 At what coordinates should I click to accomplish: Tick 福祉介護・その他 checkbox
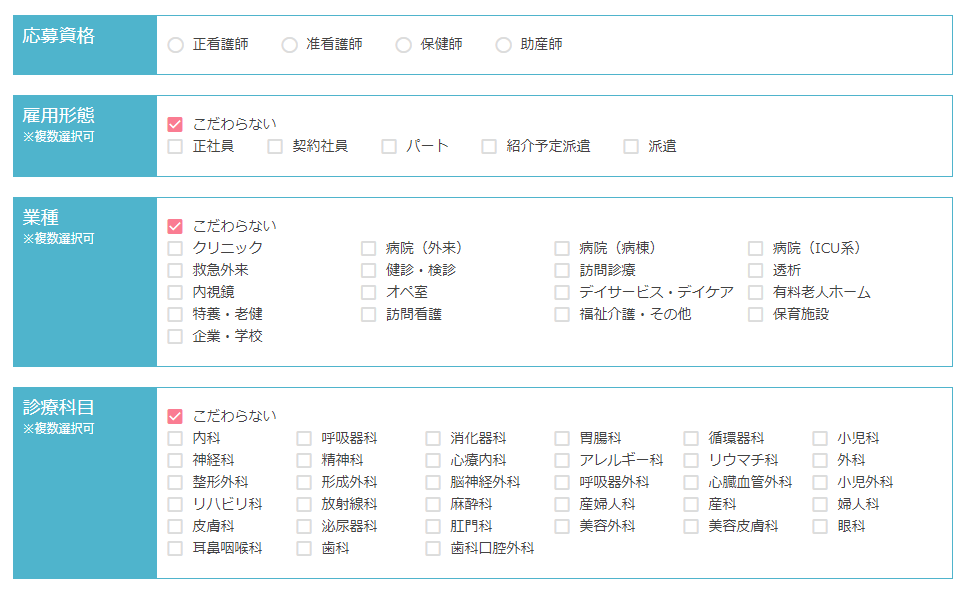pyautogui.click(x=562, y=315)
